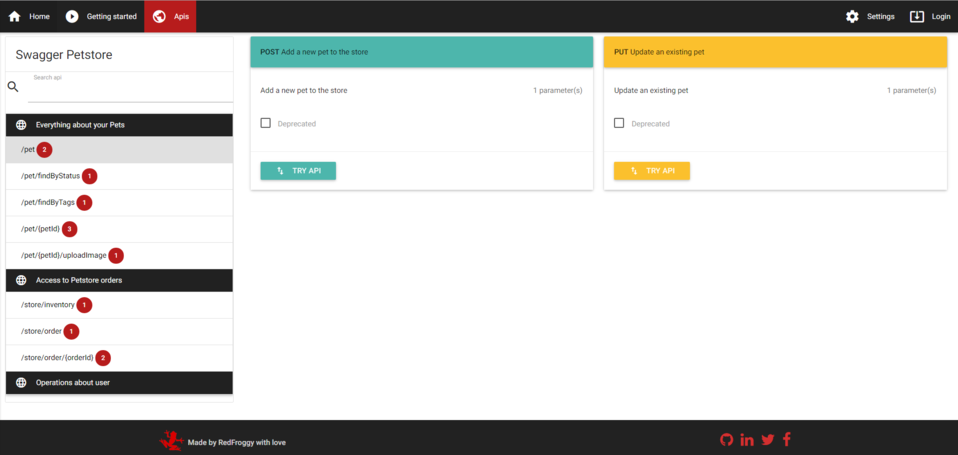Toggle Deprecated checkbox in POST card

(266, 123)
